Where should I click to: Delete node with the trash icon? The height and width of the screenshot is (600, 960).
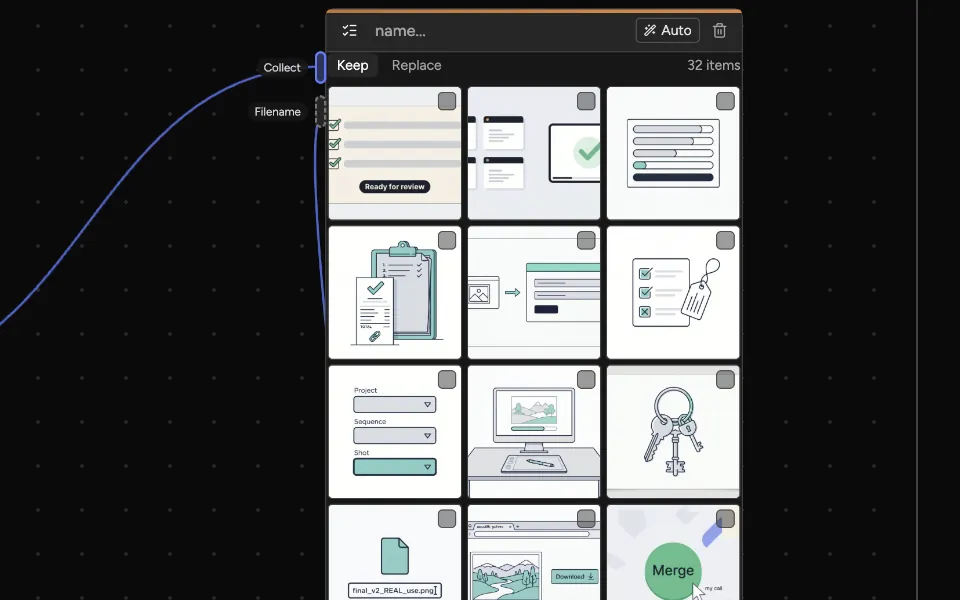[719, 31]
